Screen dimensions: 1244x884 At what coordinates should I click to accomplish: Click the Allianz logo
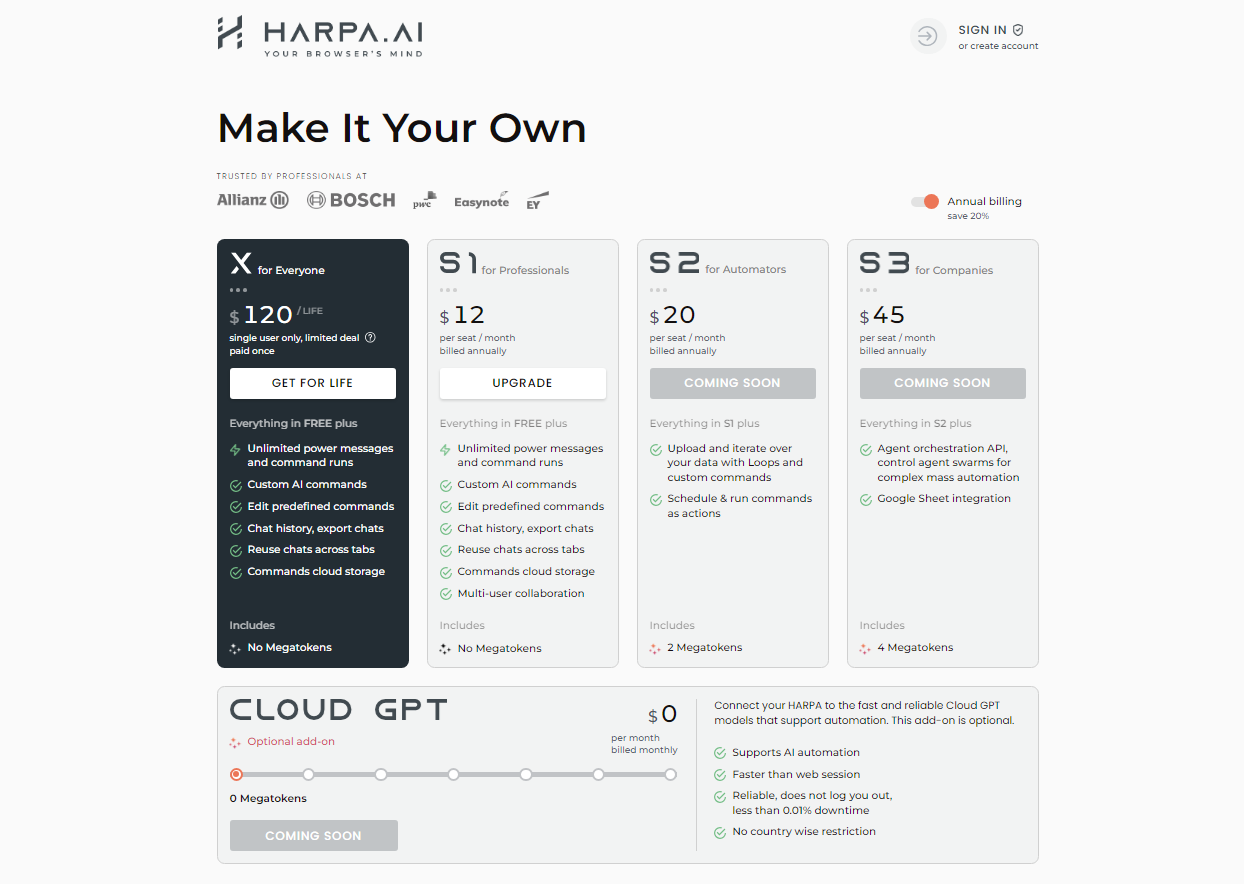tap(253, 200)
